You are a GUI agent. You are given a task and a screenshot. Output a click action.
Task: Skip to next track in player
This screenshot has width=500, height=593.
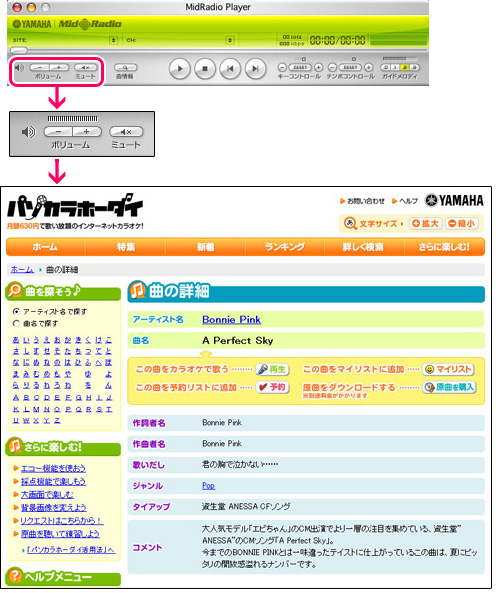click(255, 69)
